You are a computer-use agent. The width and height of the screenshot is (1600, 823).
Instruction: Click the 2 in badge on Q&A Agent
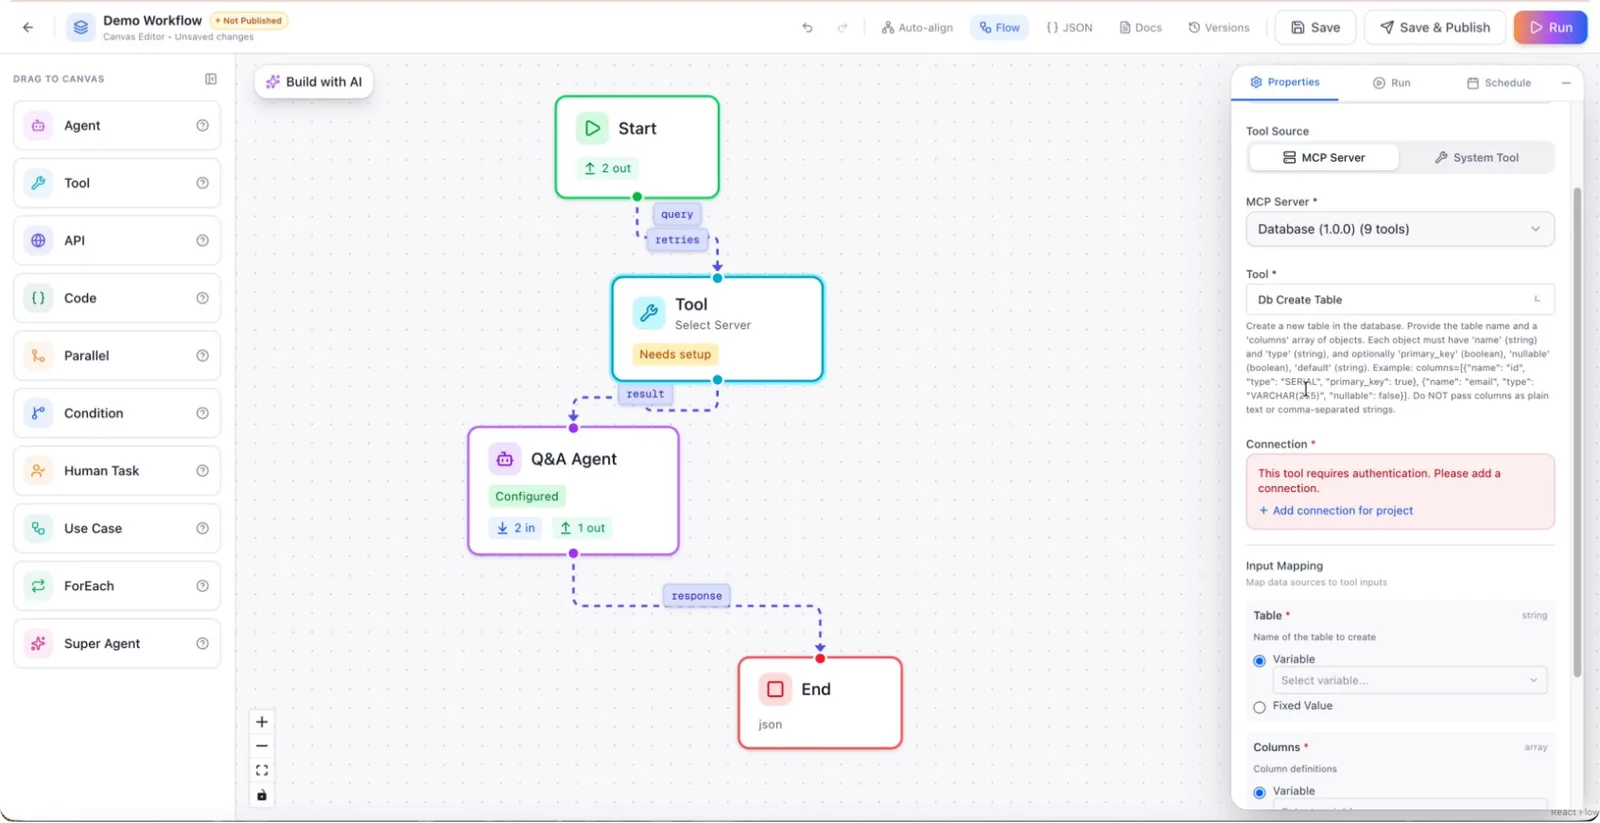point(516,529)
